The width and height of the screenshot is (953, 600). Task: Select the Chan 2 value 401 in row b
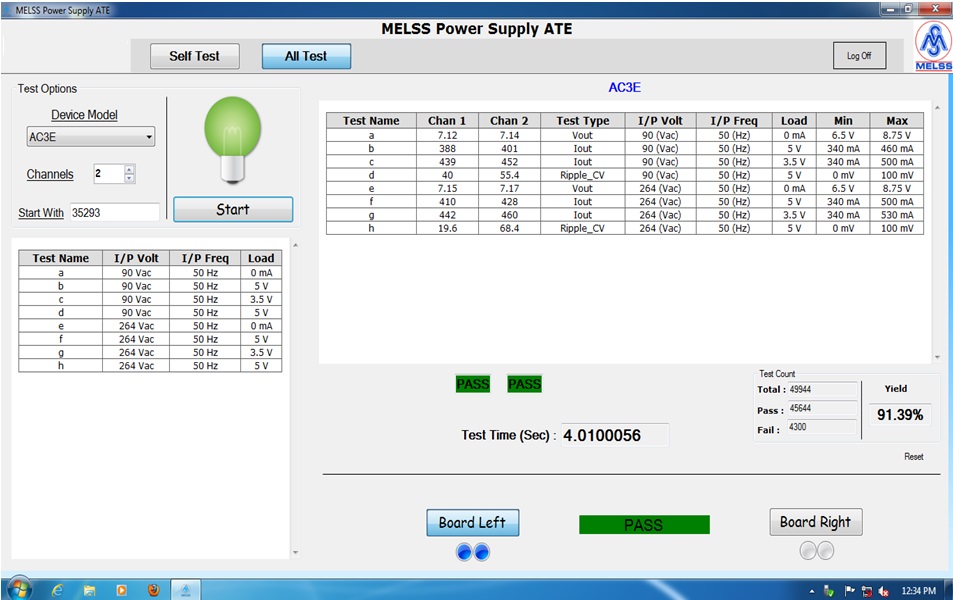[x=509, y=148]
